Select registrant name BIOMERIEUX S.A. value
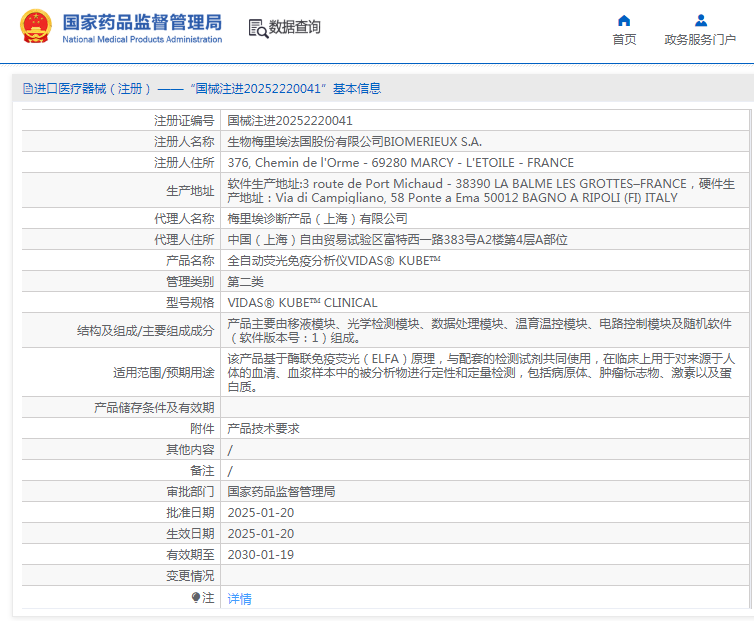 pyautogui.click(x=354, y=141)
